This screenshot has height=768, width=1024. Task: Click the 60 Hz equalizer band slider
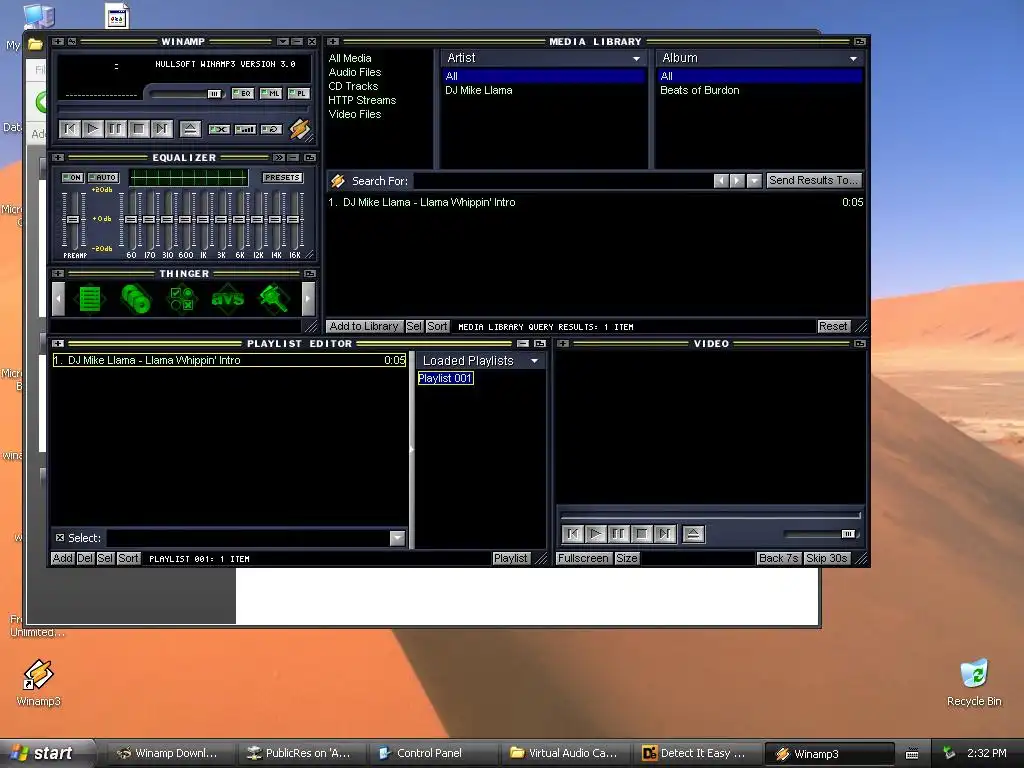[131, 219]
